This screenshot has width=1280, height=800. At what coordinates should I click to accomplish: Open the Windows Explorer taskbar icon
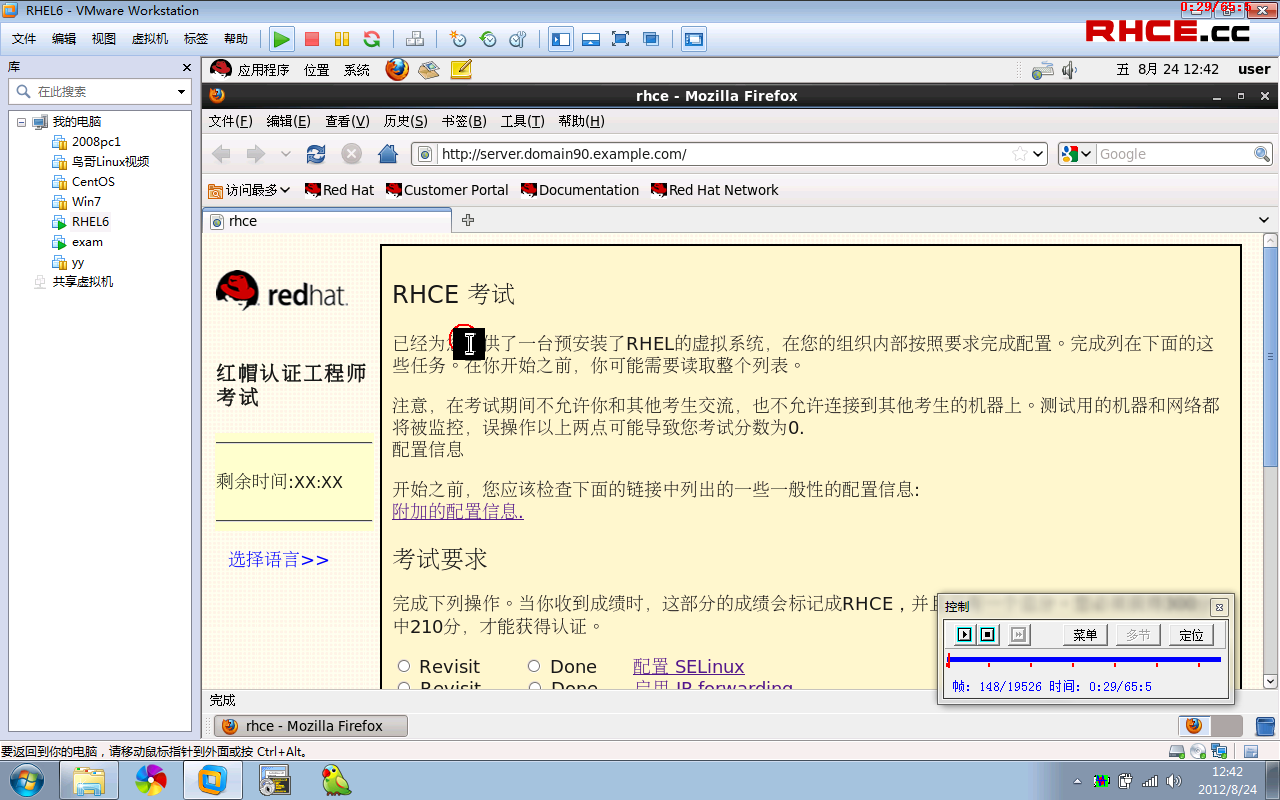tap(88, 780)
